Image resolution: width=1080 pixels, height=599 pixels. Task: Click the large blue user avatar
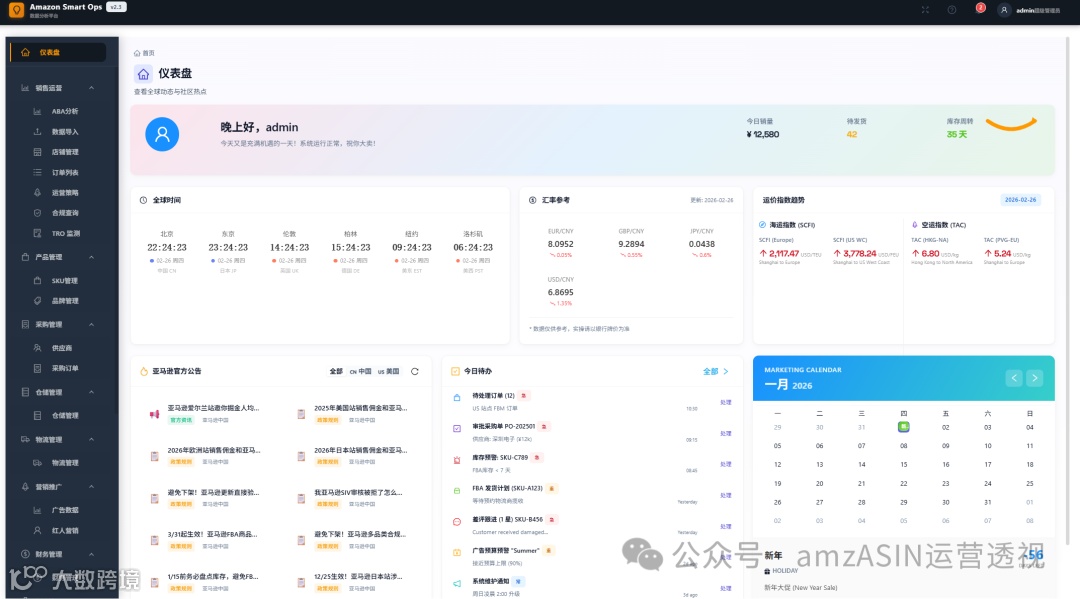tap(162, 134)
